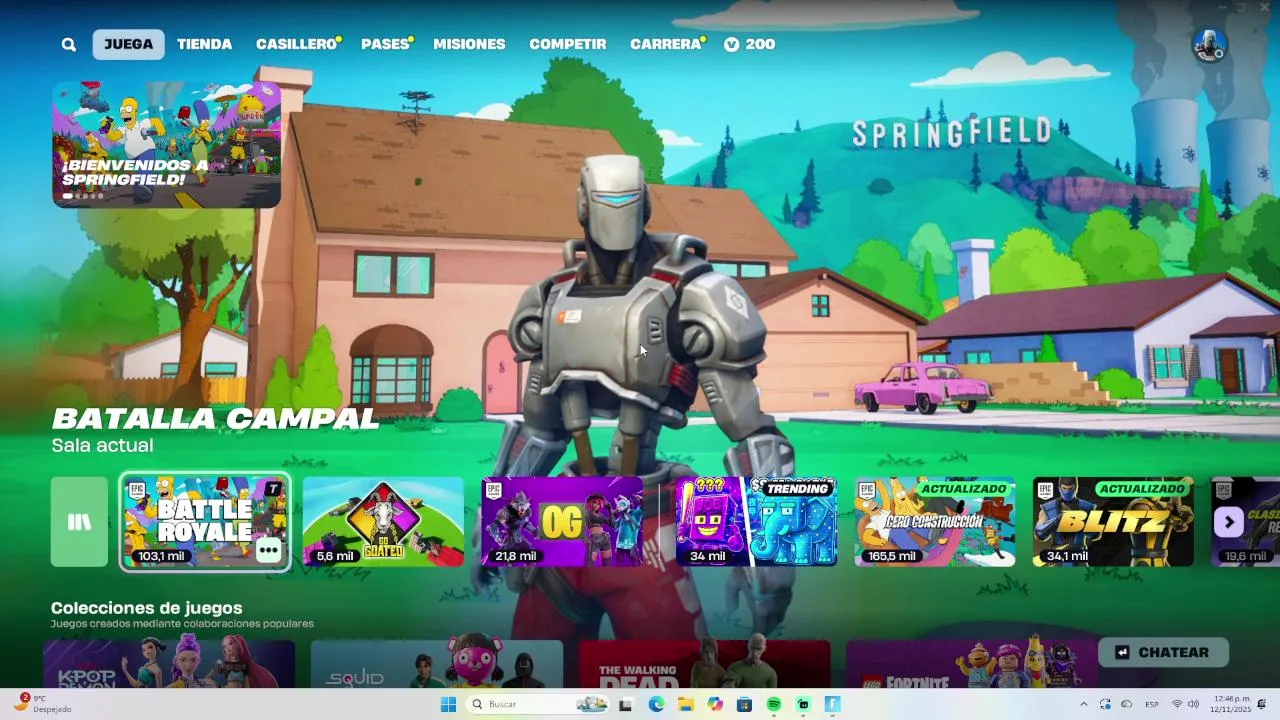Open the MISIONES tab

coord(469,44)
